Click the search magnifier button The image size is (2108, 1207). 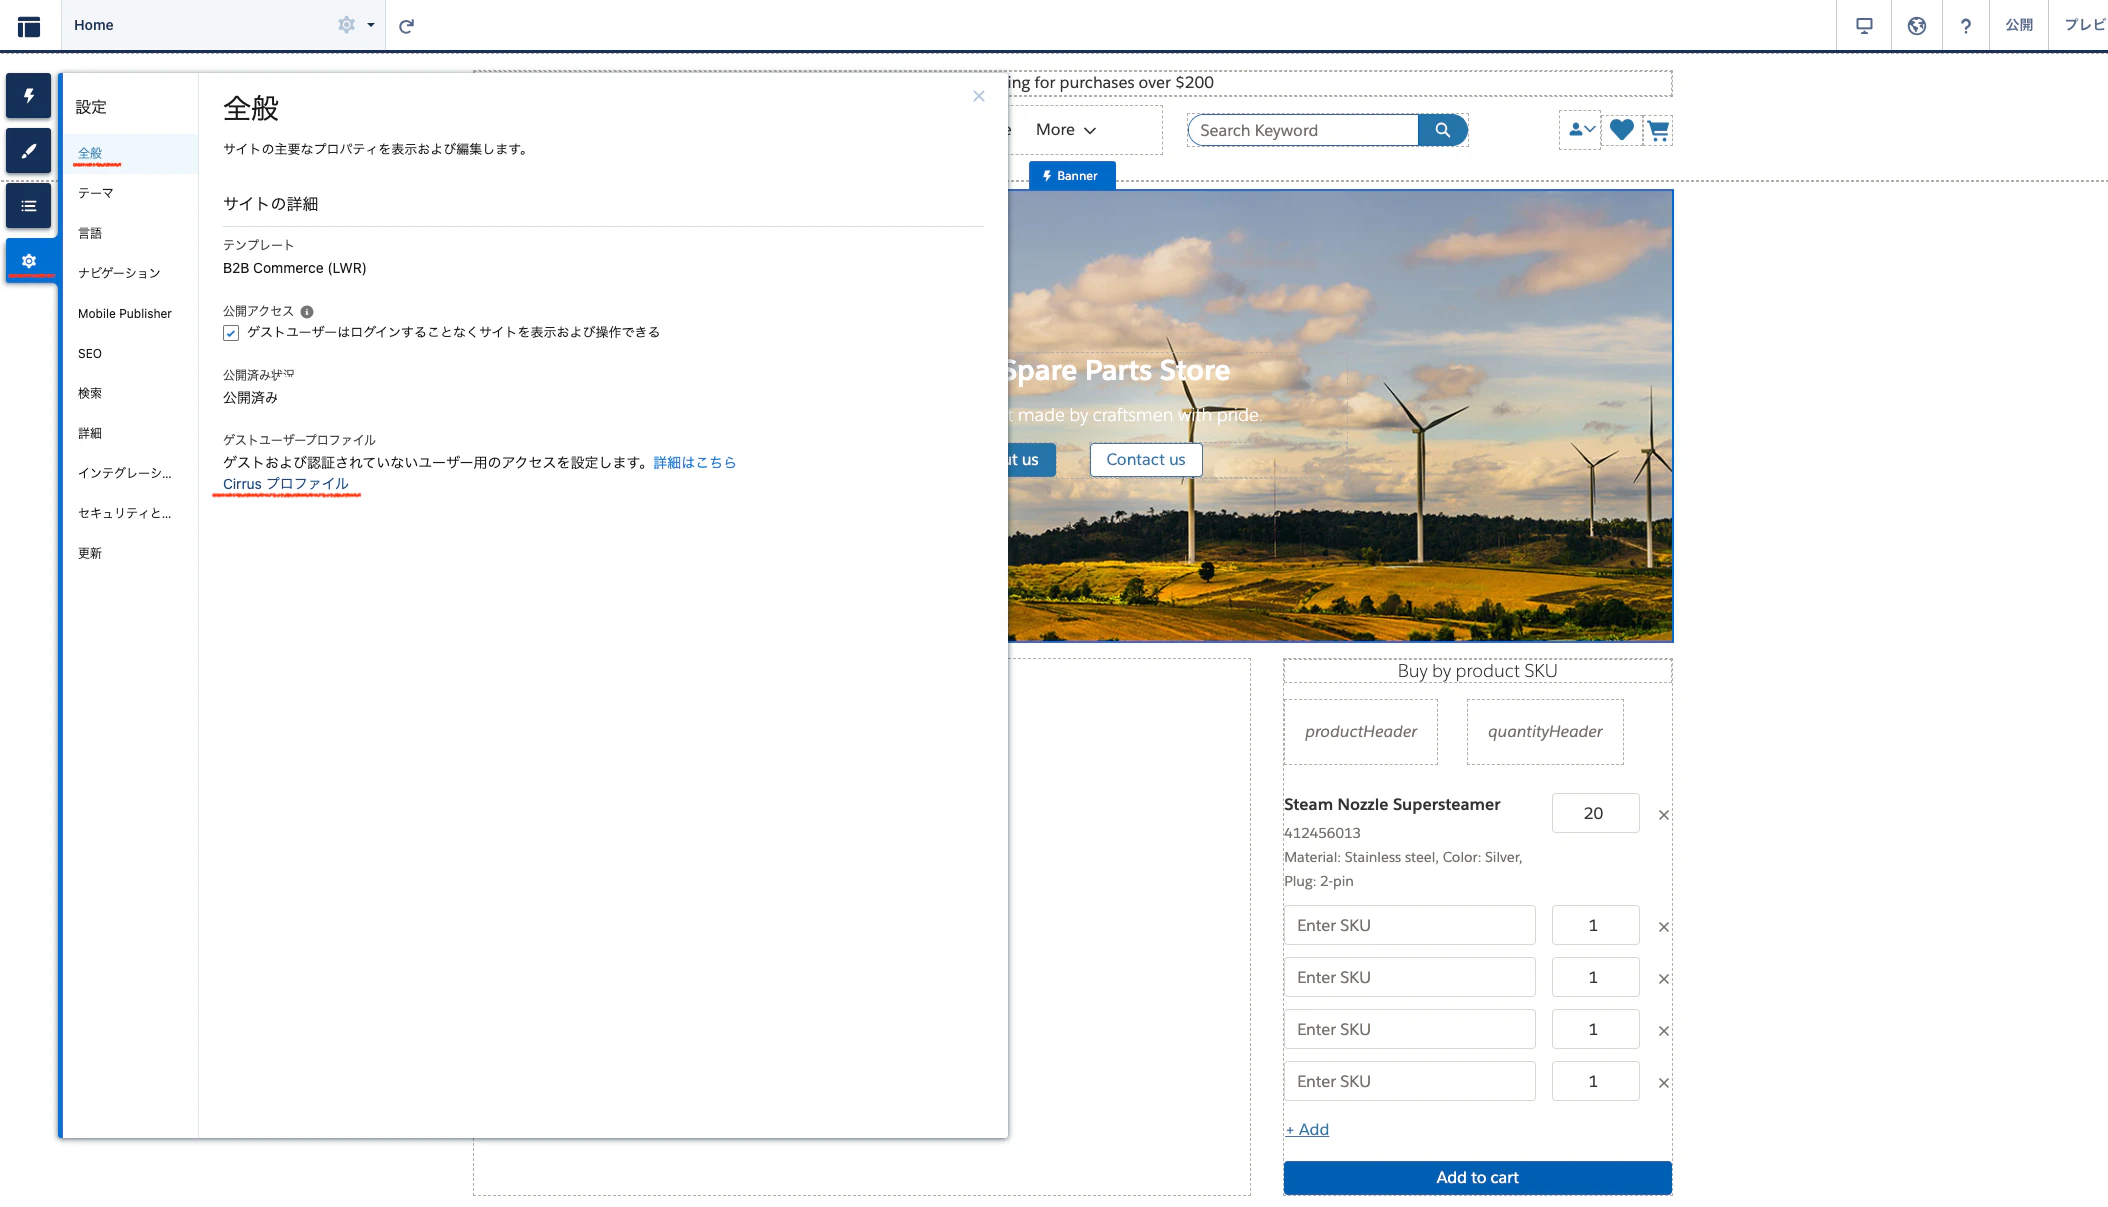coord(1442,130)
